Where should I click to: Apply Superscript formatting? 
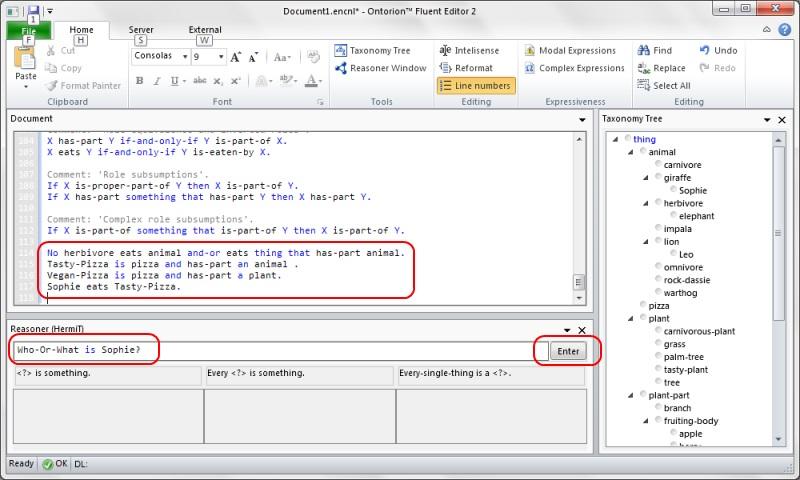tap(235, 81)
